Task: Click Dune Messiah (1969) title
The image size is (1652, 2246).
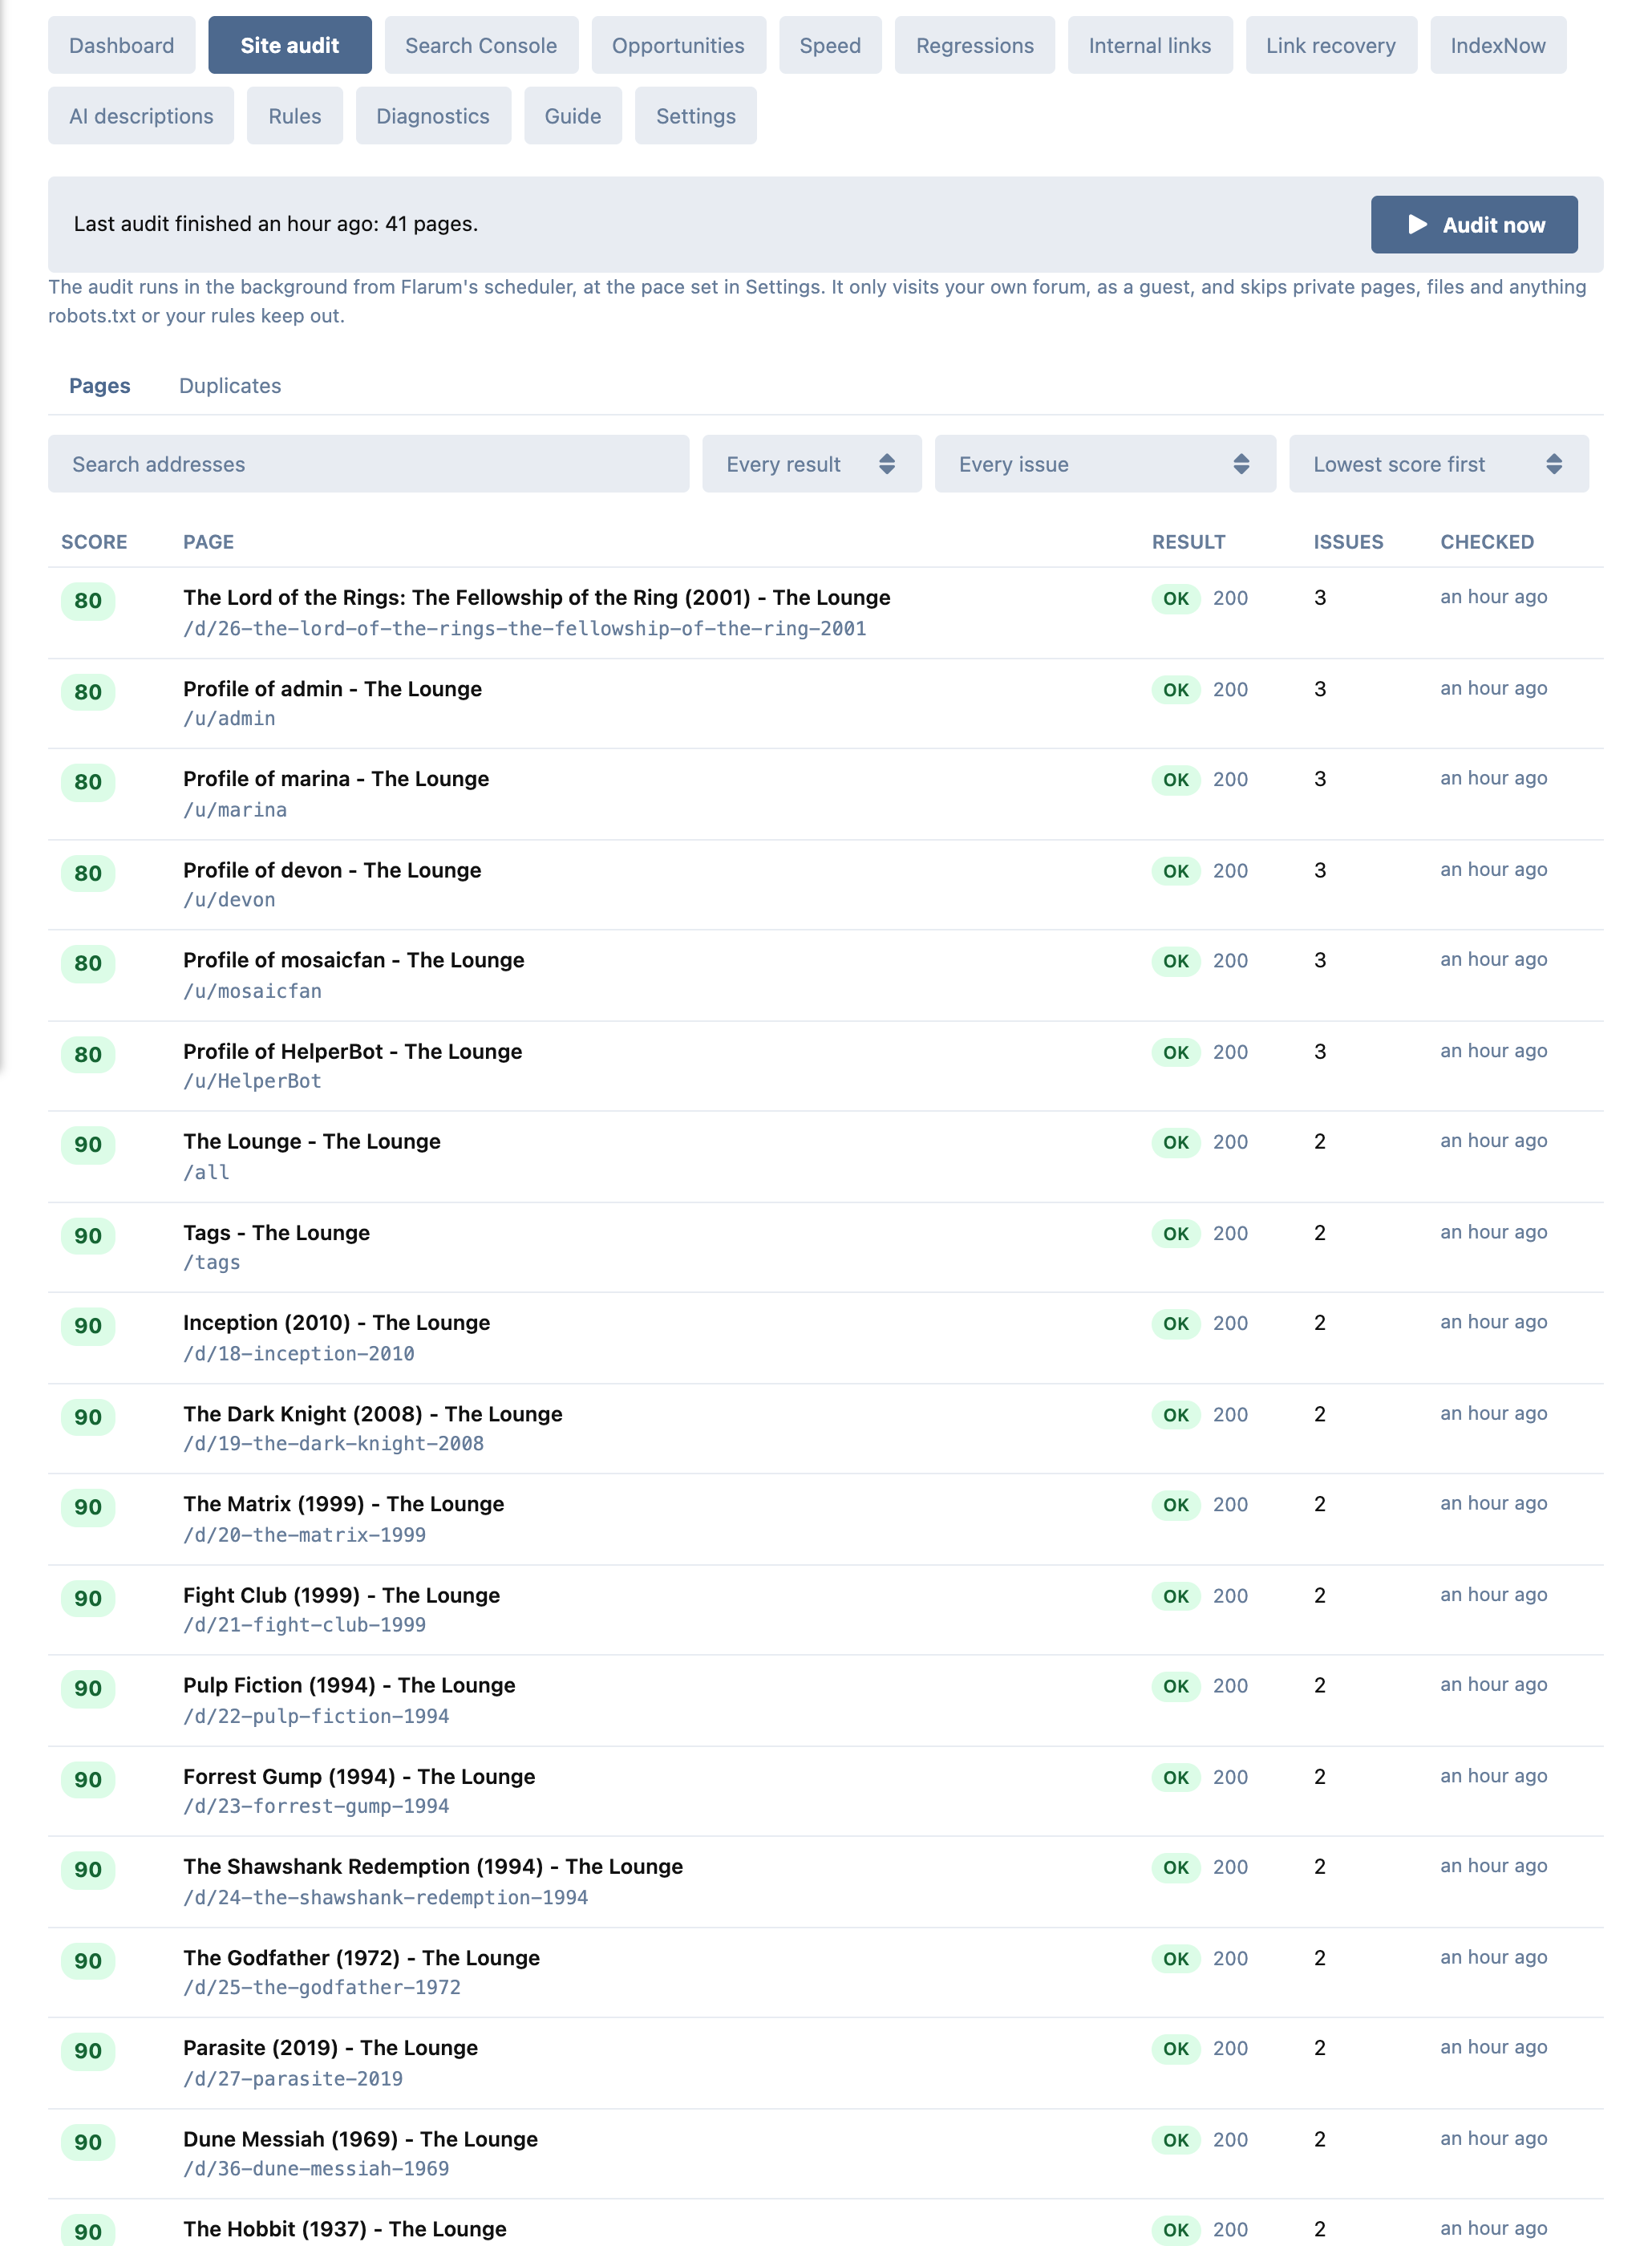Action: pyautogui.click(x=360, y=2138)
